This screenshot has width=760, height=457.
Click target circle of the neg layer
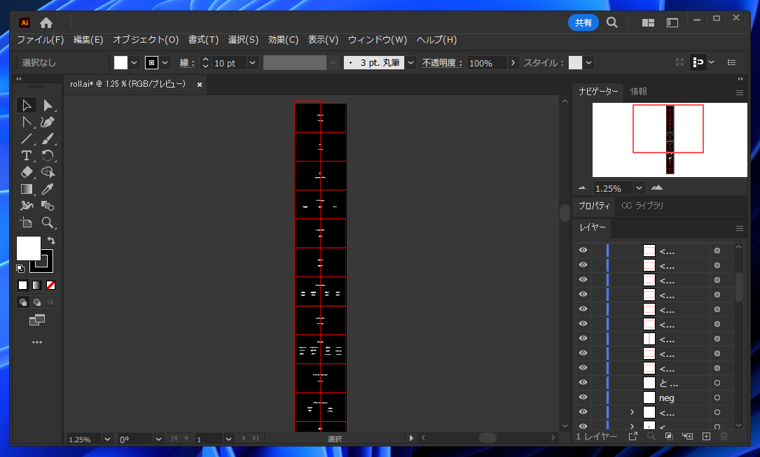[x=717, y=397]
